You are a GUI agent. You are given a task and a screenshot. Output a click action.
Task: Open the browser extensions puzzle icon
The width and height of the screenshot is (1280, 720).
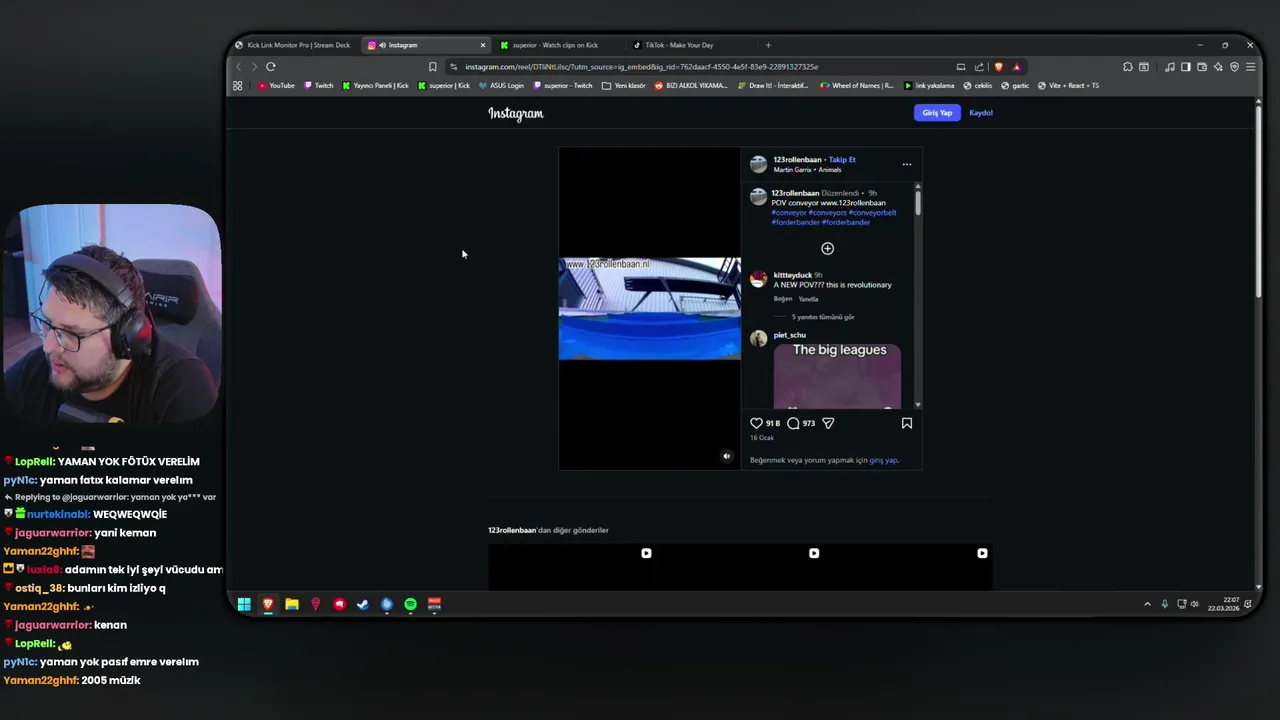[1127, 67]
